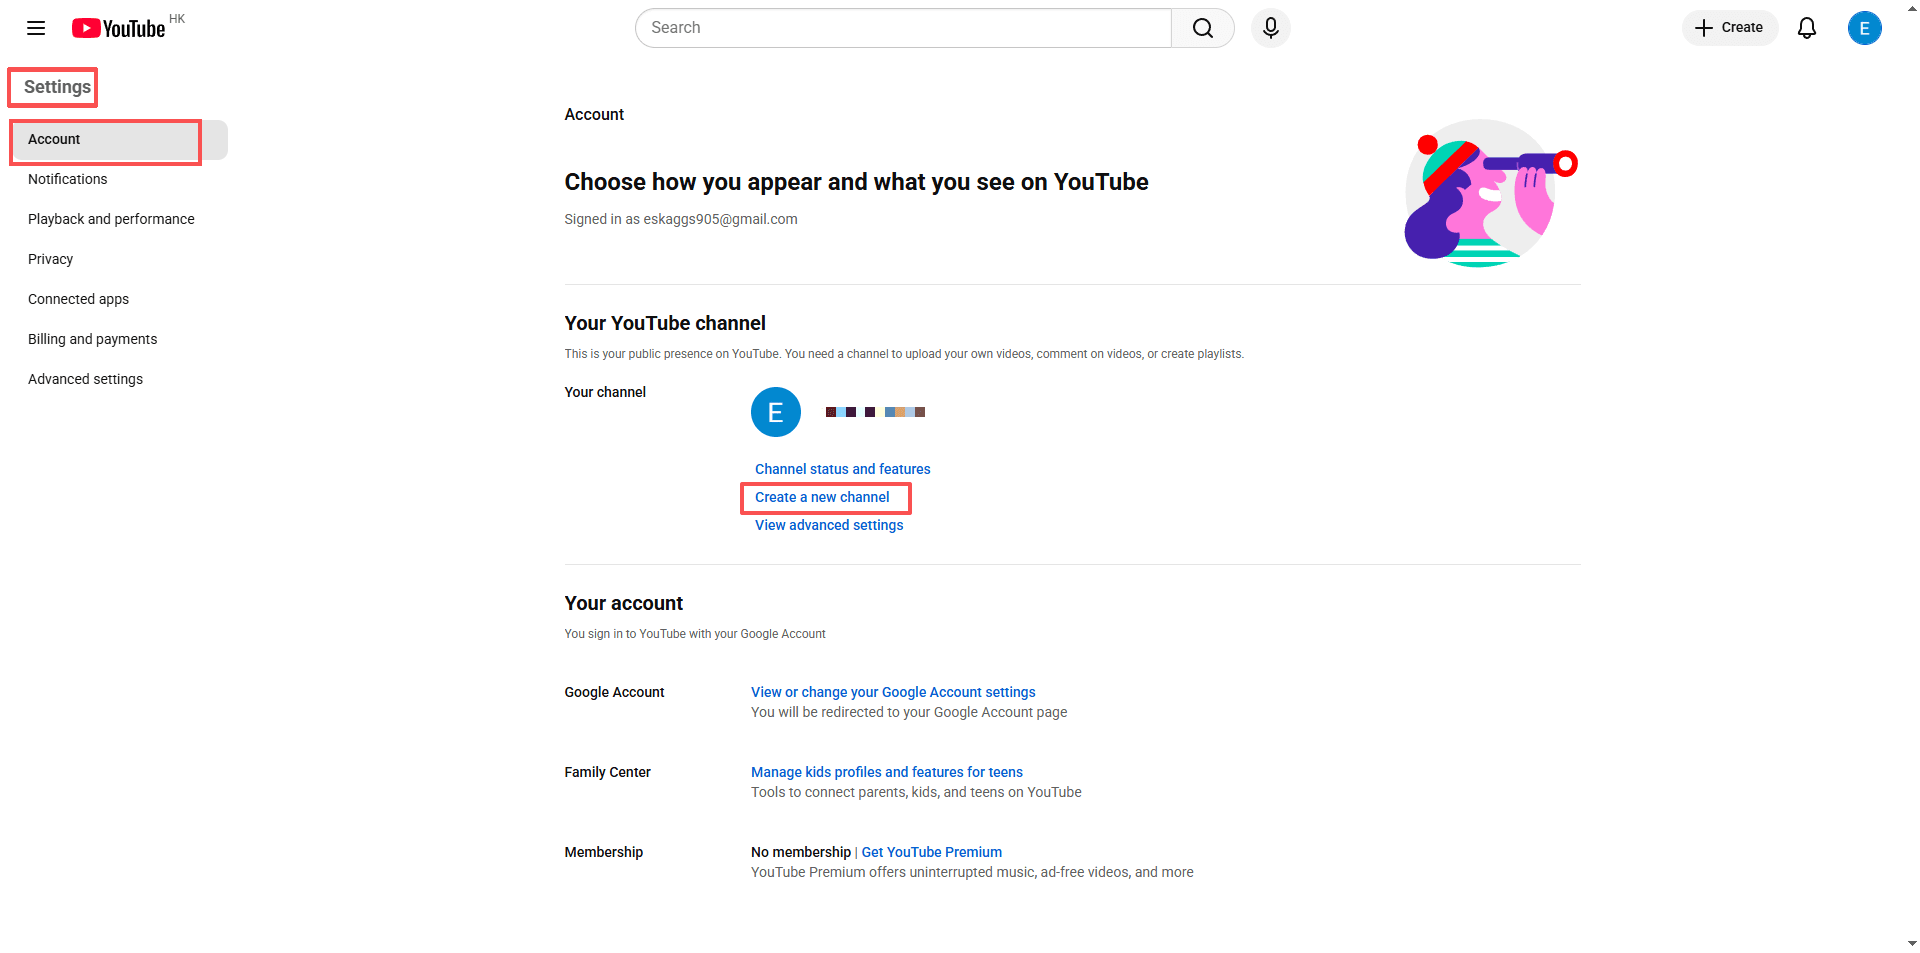Open the hamburger guide menu
1920x953 pixels.
pos(36,28)
